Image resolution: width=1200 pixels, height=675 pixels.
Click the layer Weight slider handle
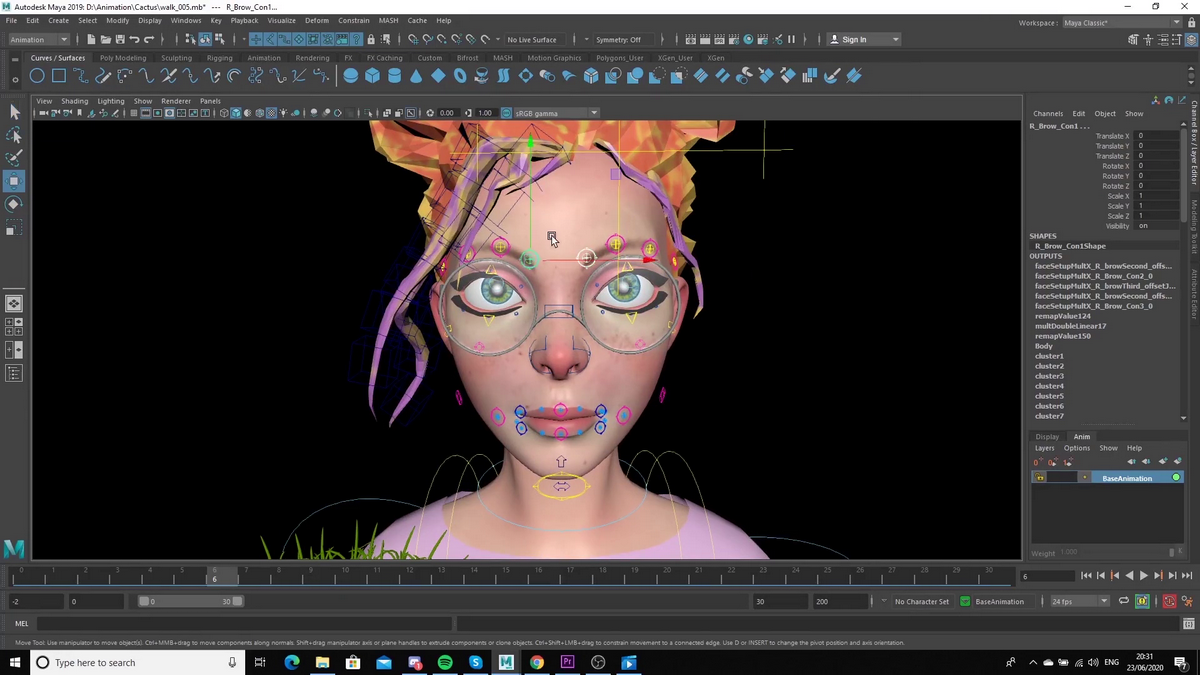[x=1171, y=552]
